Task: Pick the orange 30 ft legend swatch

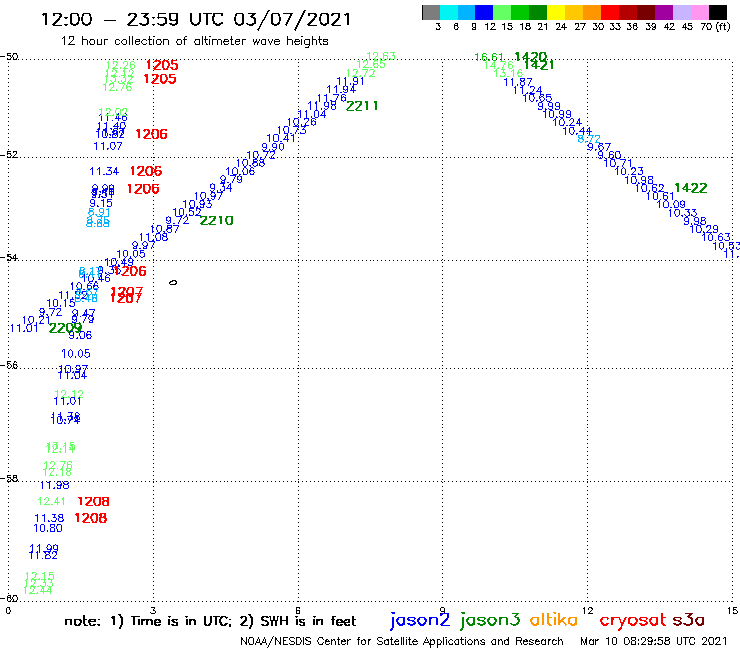Action: click(x=592, y=12)
